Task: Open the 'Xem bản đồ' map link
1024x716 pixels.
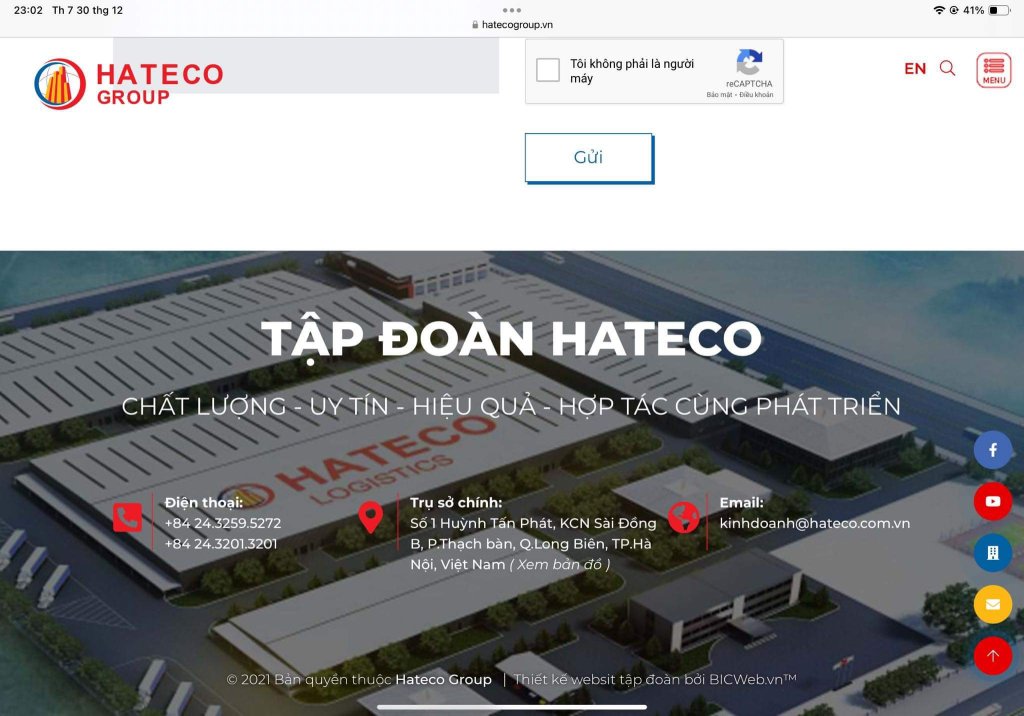Action: tap(560, 564)
